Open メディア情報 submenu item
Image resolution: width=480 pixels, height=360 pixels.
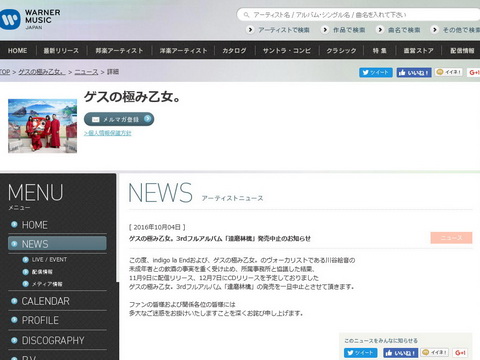click(47, 284)
